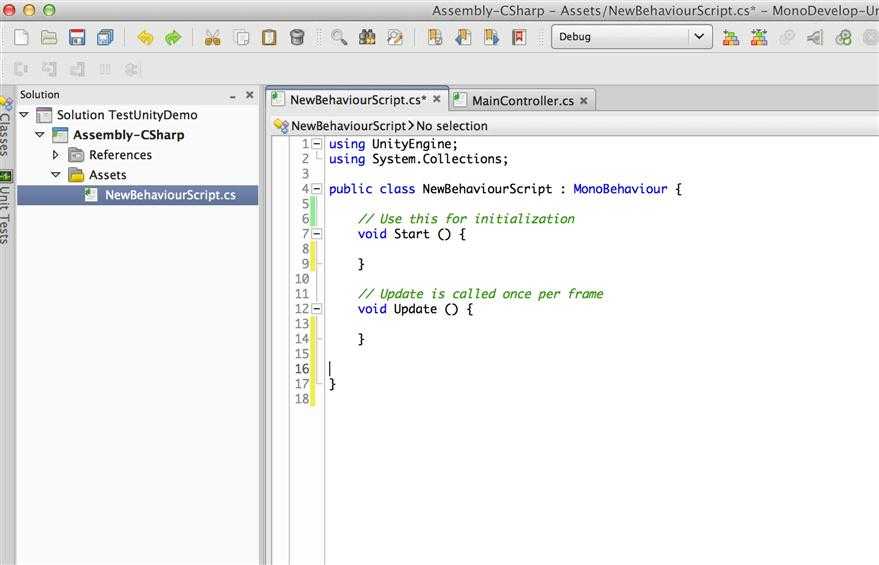
Task: Go to the next bookmark icon
Action: 491,38
